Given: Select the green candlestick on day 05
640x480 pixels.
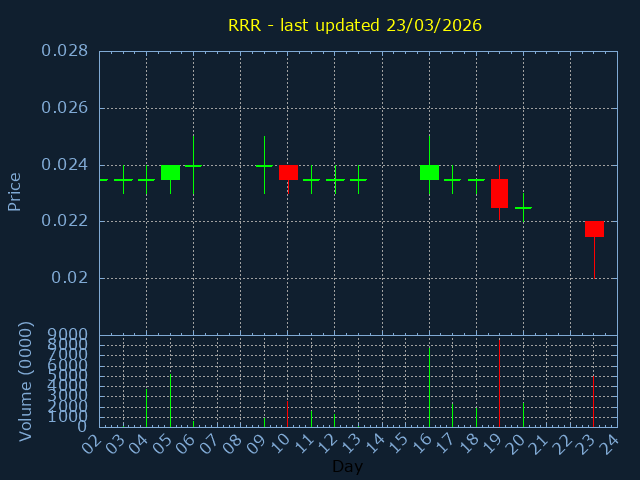Looking at the screenshot, I should [x=170, y=172].
